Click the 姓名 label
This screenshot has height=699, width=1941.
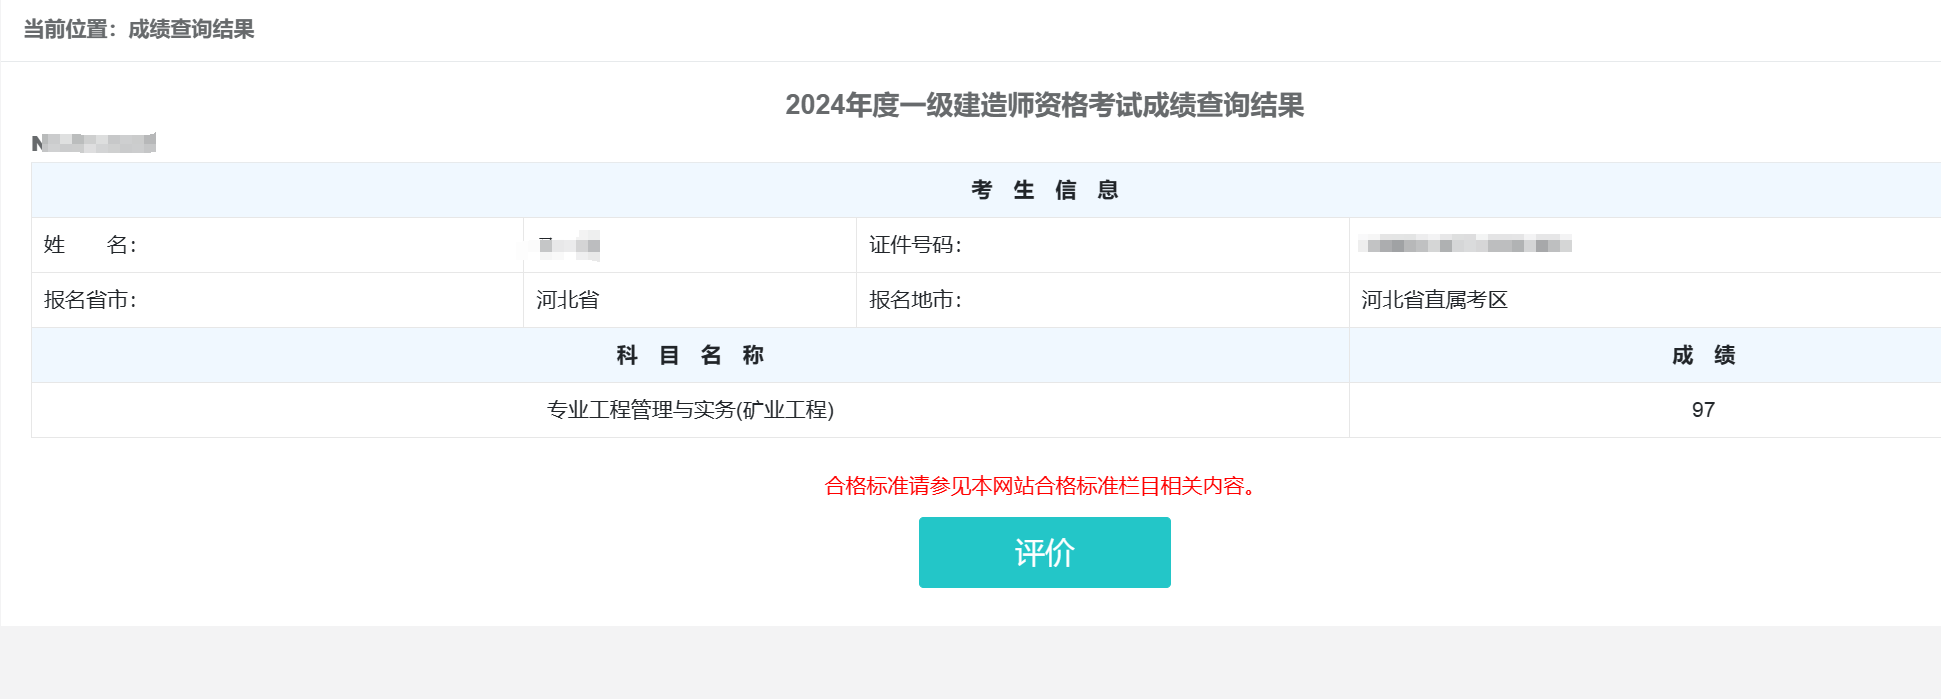click(x=90, y=245)
